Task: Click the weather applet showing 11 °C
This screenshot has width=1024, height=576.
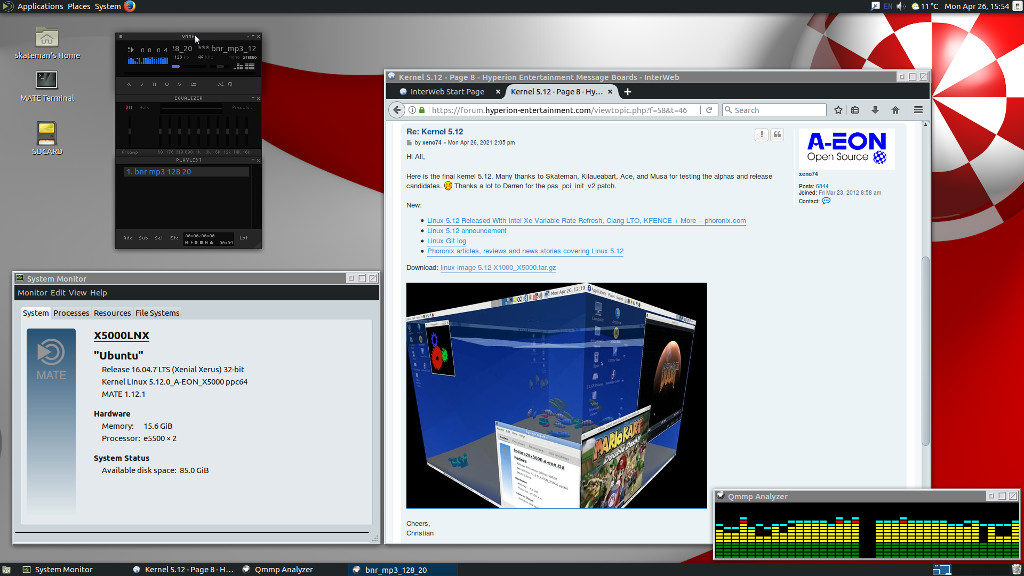Action: point(925,6)
